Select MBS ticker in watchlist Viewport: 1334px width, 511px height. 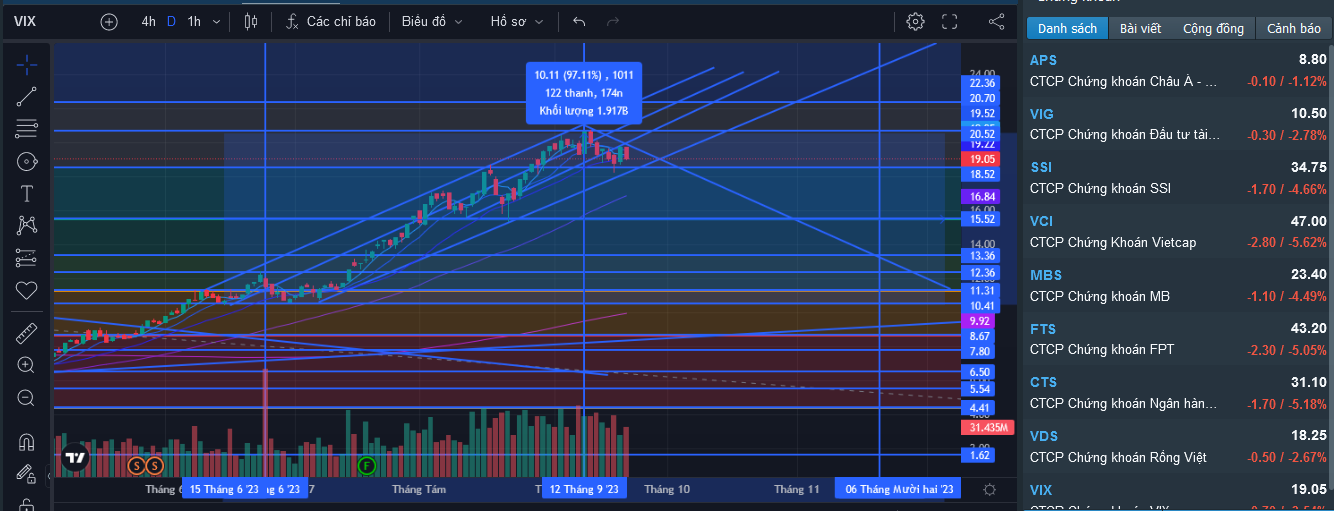1046,275
